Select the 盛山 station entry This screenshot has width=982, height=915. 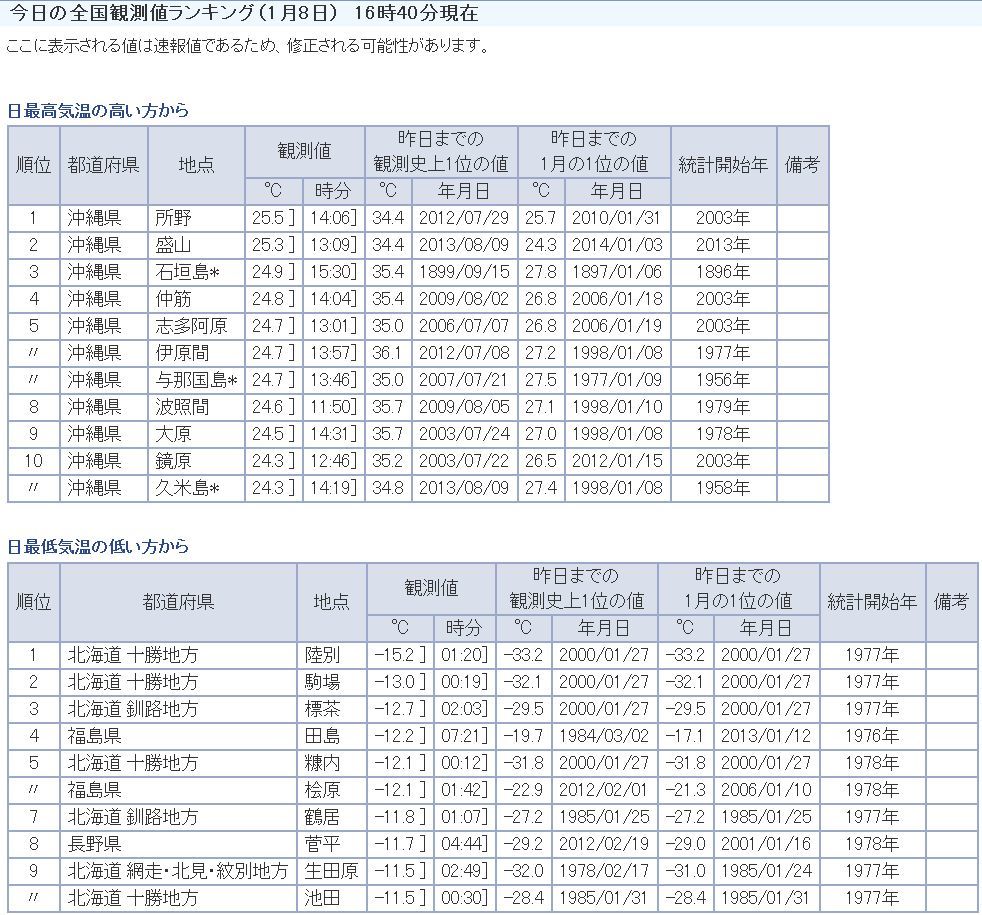[173, 245]
